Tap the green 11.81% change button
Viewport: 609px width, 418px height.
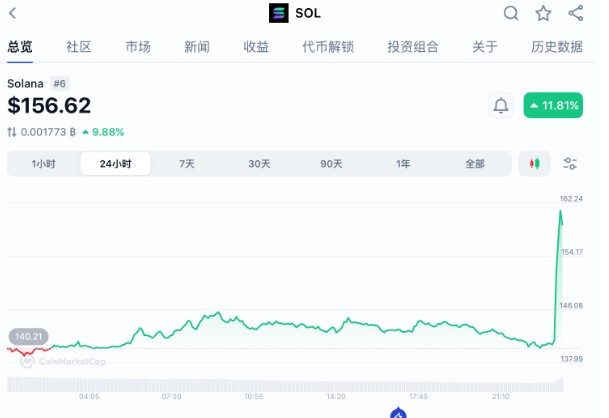click(x=553, y=105)
